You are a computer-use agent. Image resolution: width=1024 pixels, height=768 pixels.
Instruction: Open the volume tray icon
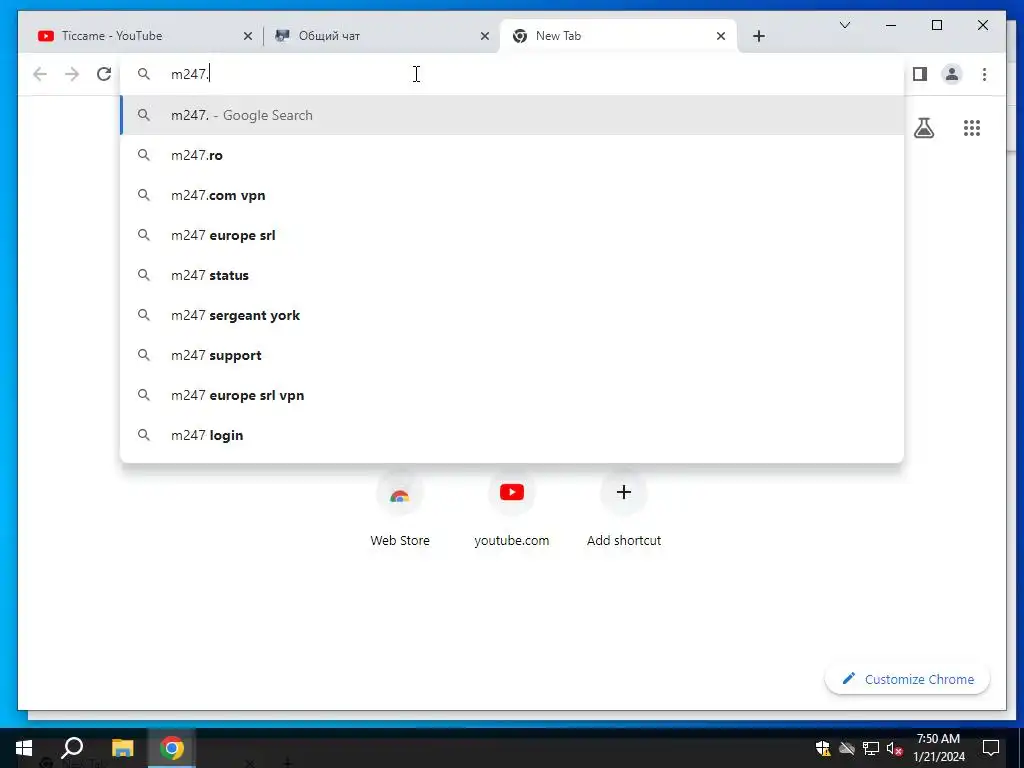(x=895, y=748)
